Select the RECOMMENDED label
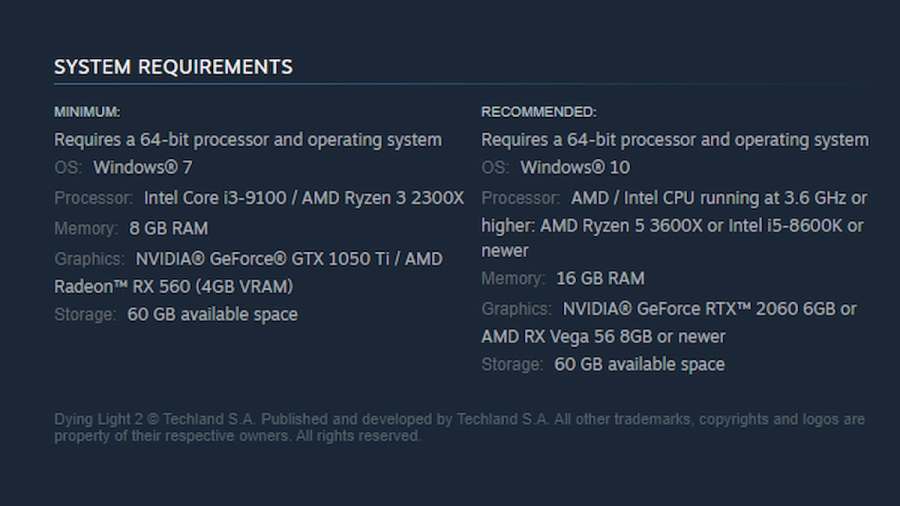The width and height of the screenshot is (900, 506). click(539, 112)
